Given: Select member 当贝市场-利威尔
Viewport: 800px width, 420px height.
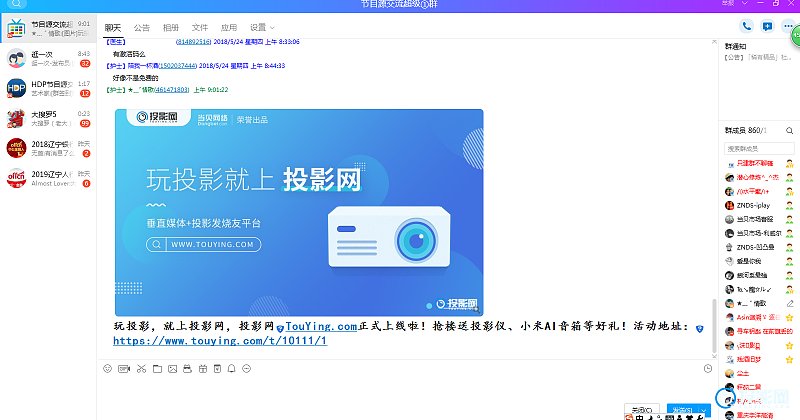Looking at the screenshot, I should (x=759, y=233).
